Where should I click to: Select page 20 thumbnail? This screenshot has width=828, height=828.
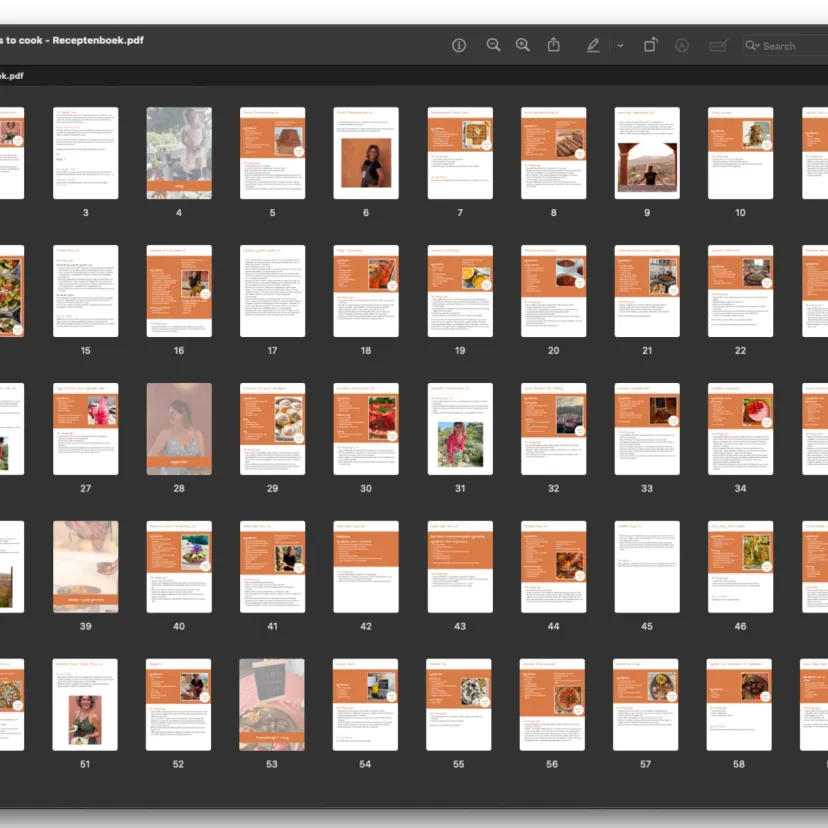click(553, 291)
